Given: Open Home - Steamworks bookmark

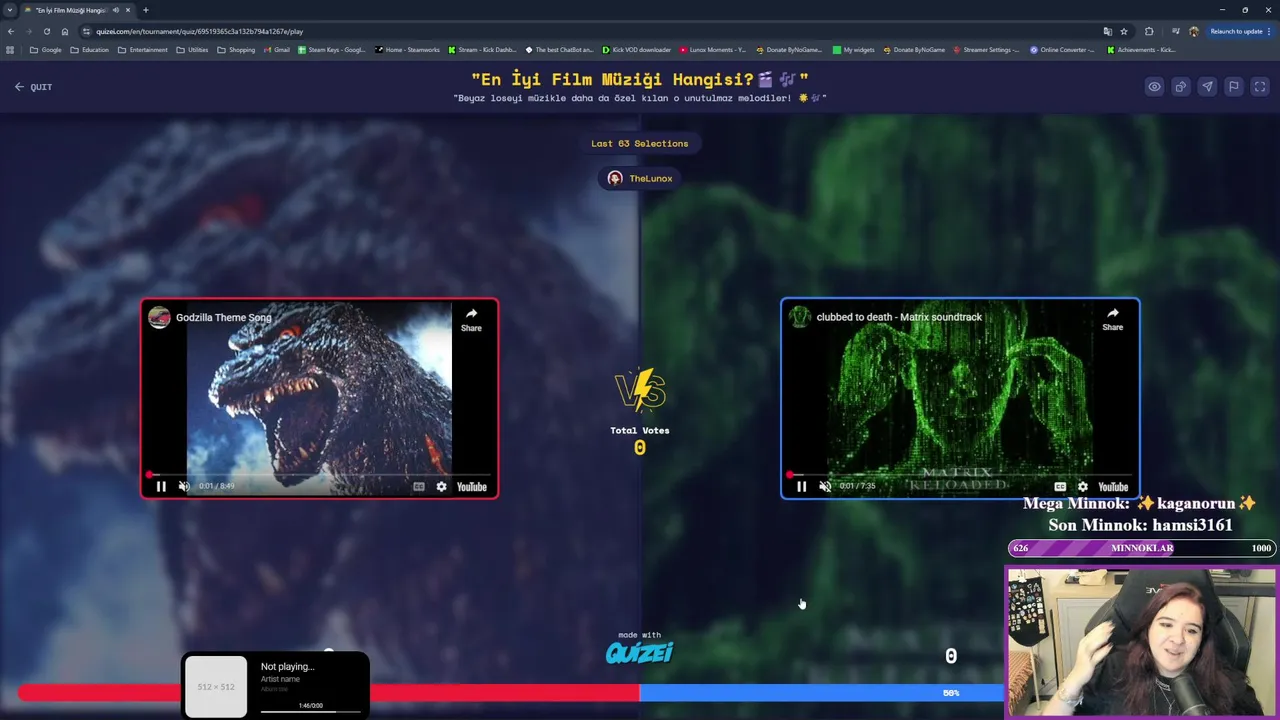Looking at the screenshot, I should coord(407,50).
